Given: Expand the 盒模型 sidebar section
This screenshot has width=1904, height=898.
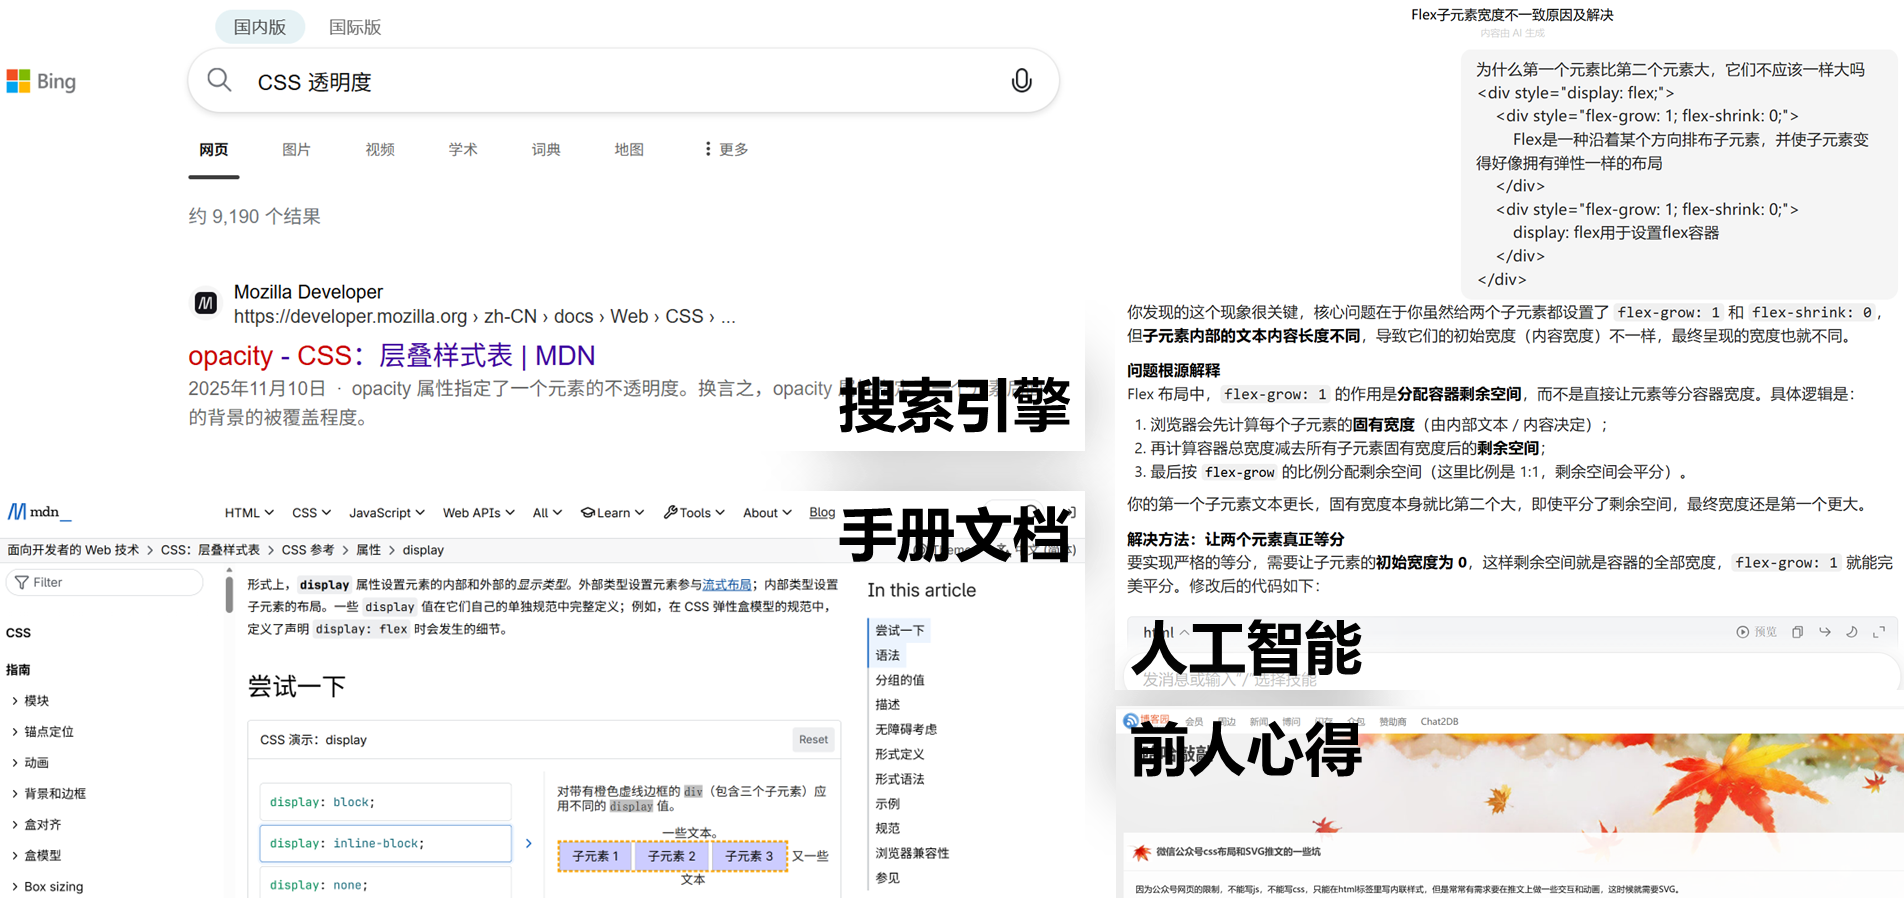Looking at the screenshot, I should (x=37, y=856).
